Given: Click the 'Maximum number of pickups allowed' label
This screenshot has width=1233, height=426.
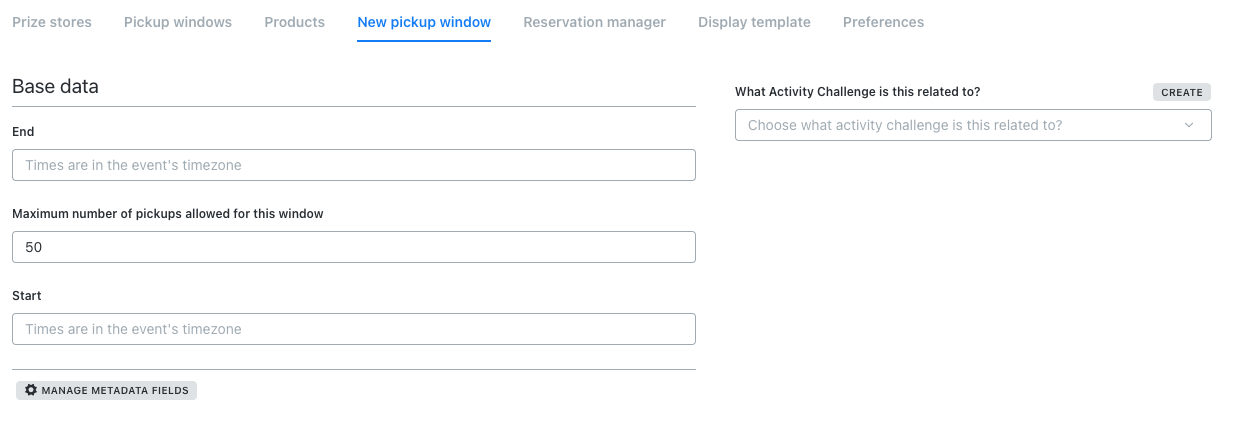Looking at the screenshot, I should (x=168, y=214).
